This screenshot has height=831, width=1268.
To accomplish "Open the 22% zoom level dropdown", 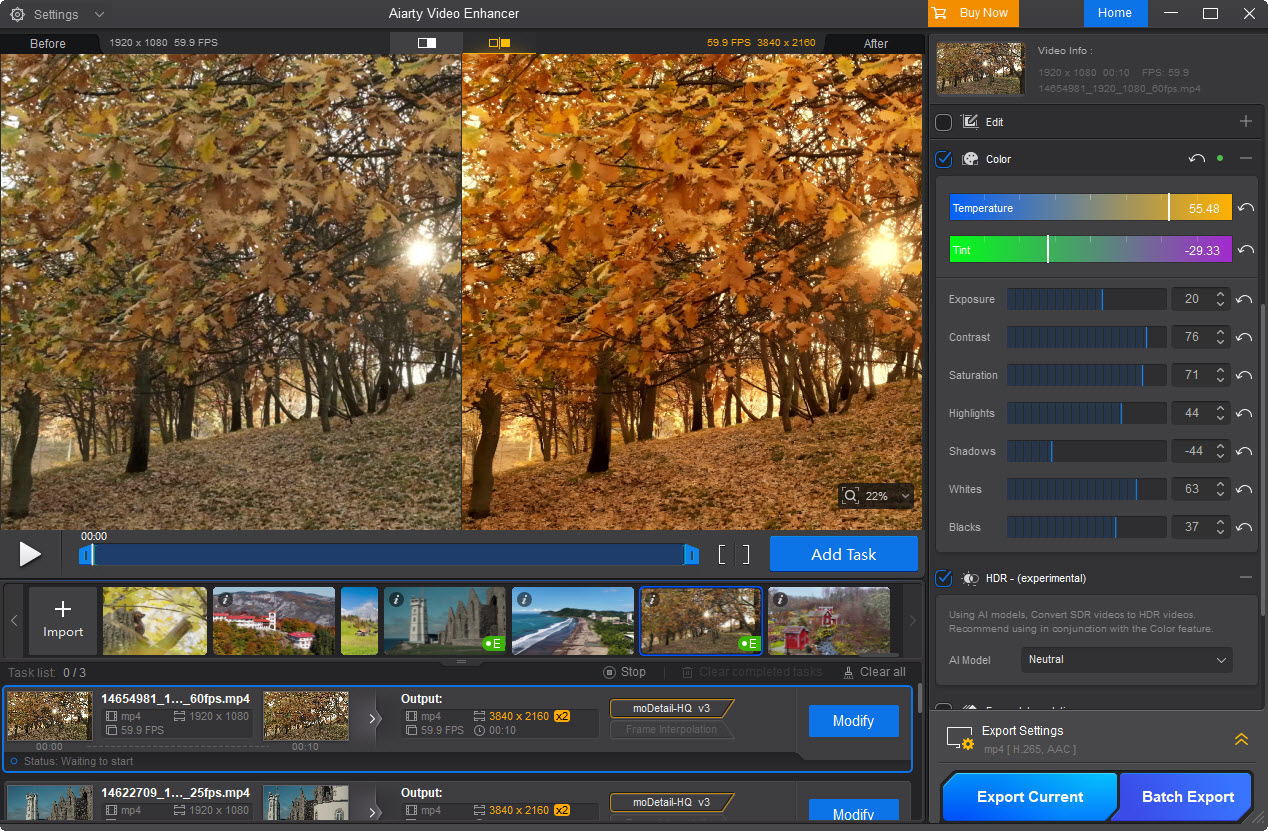I will (x=904, y=496).
